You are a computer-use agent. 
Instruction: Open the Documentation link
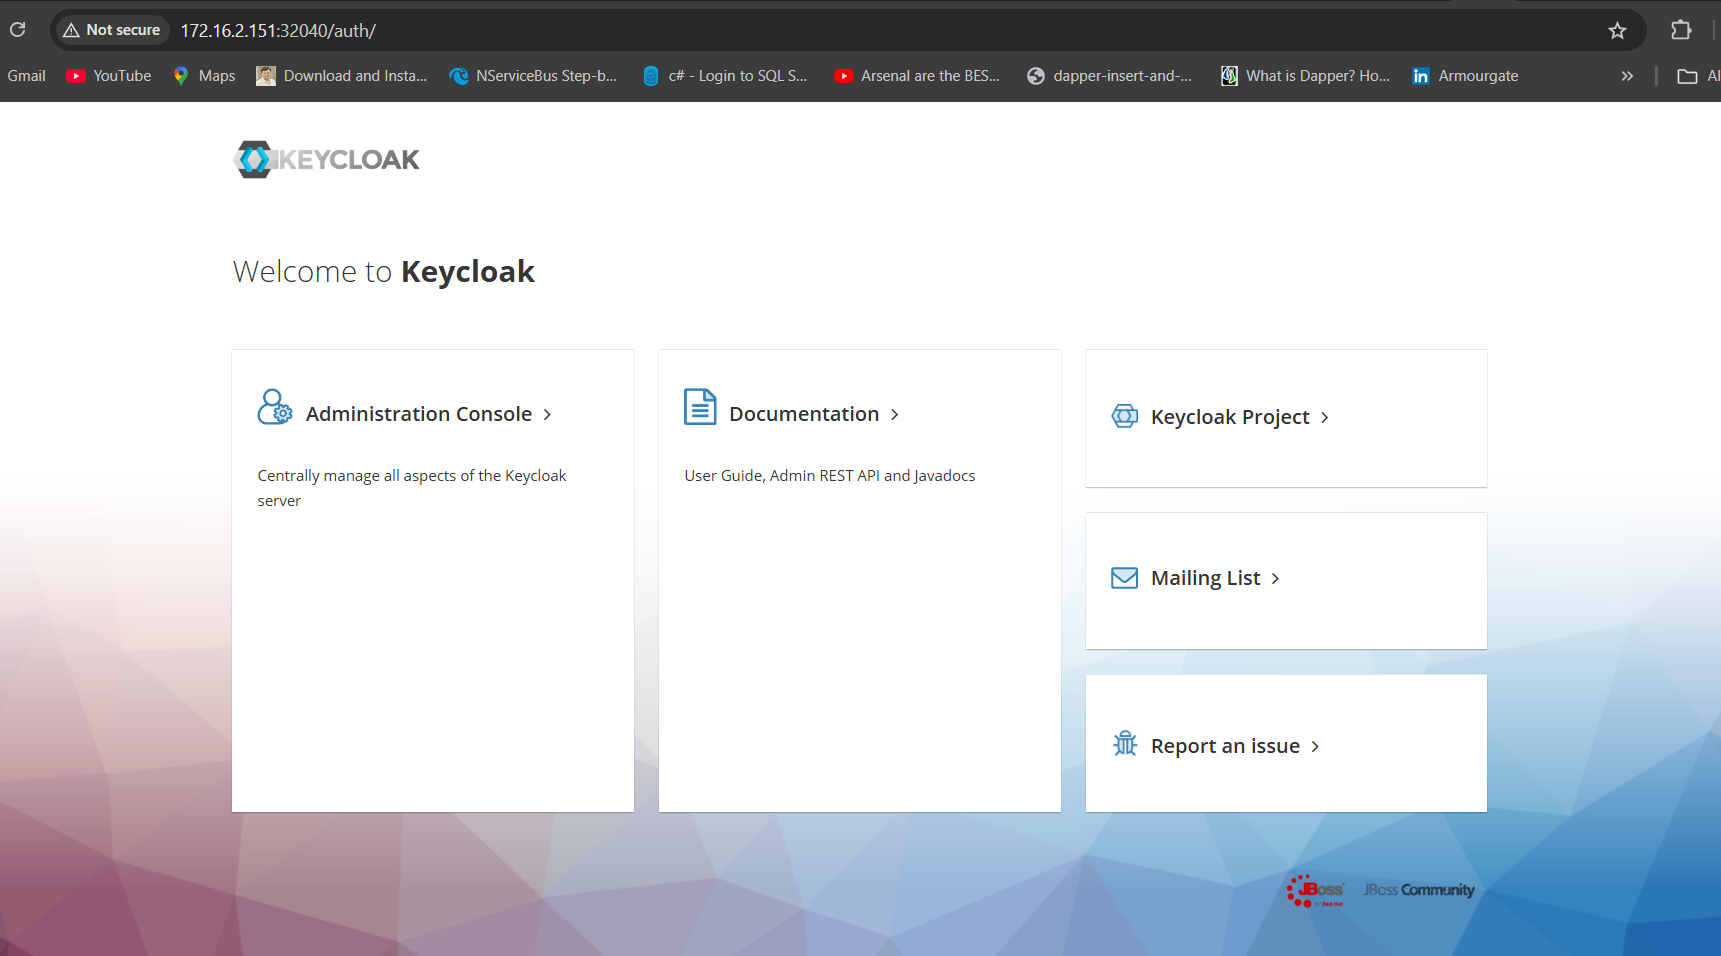pyautogui.click(x=804, y=414)
